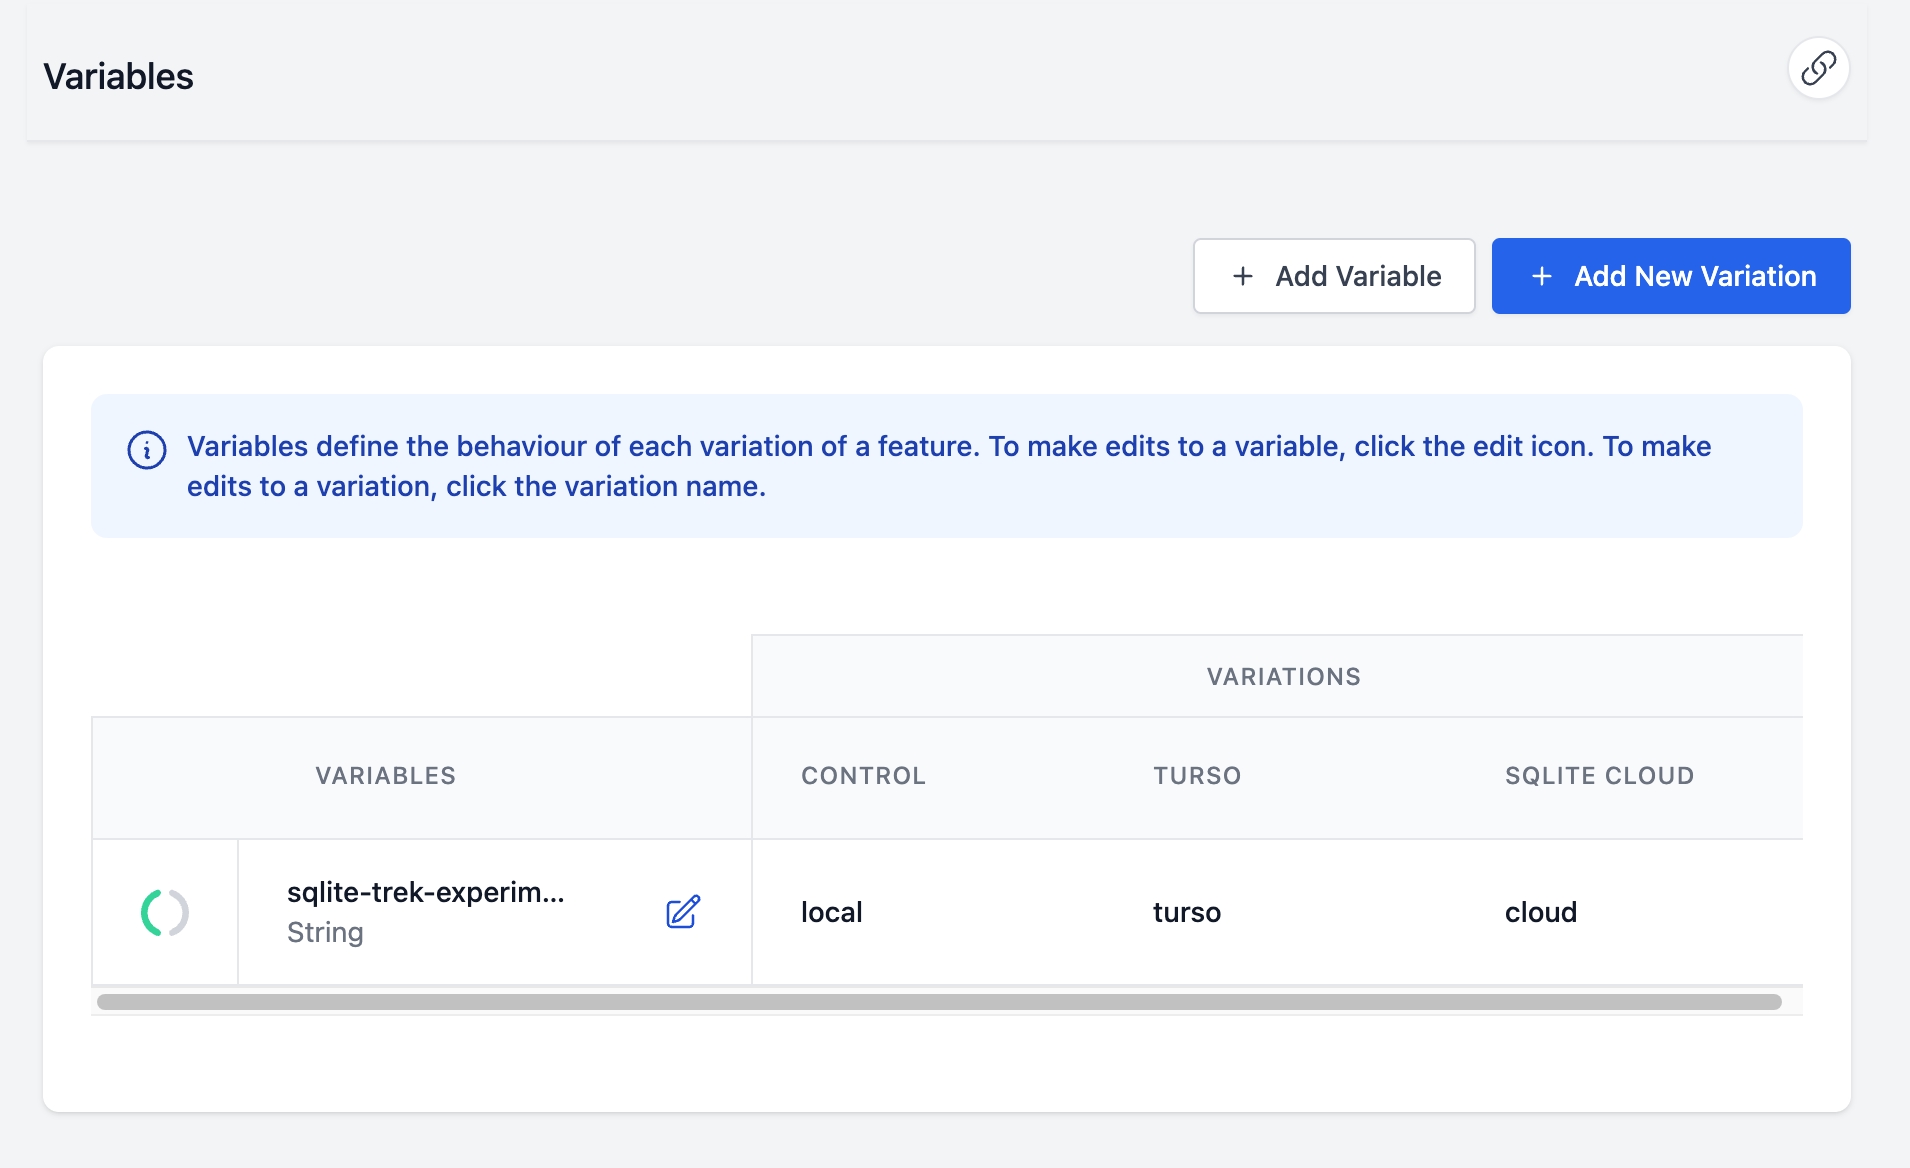Image resolution: width=1910 pixels, height=1168 pixels.
Task: Click the Variables page heading
Action: coord(118,76)
